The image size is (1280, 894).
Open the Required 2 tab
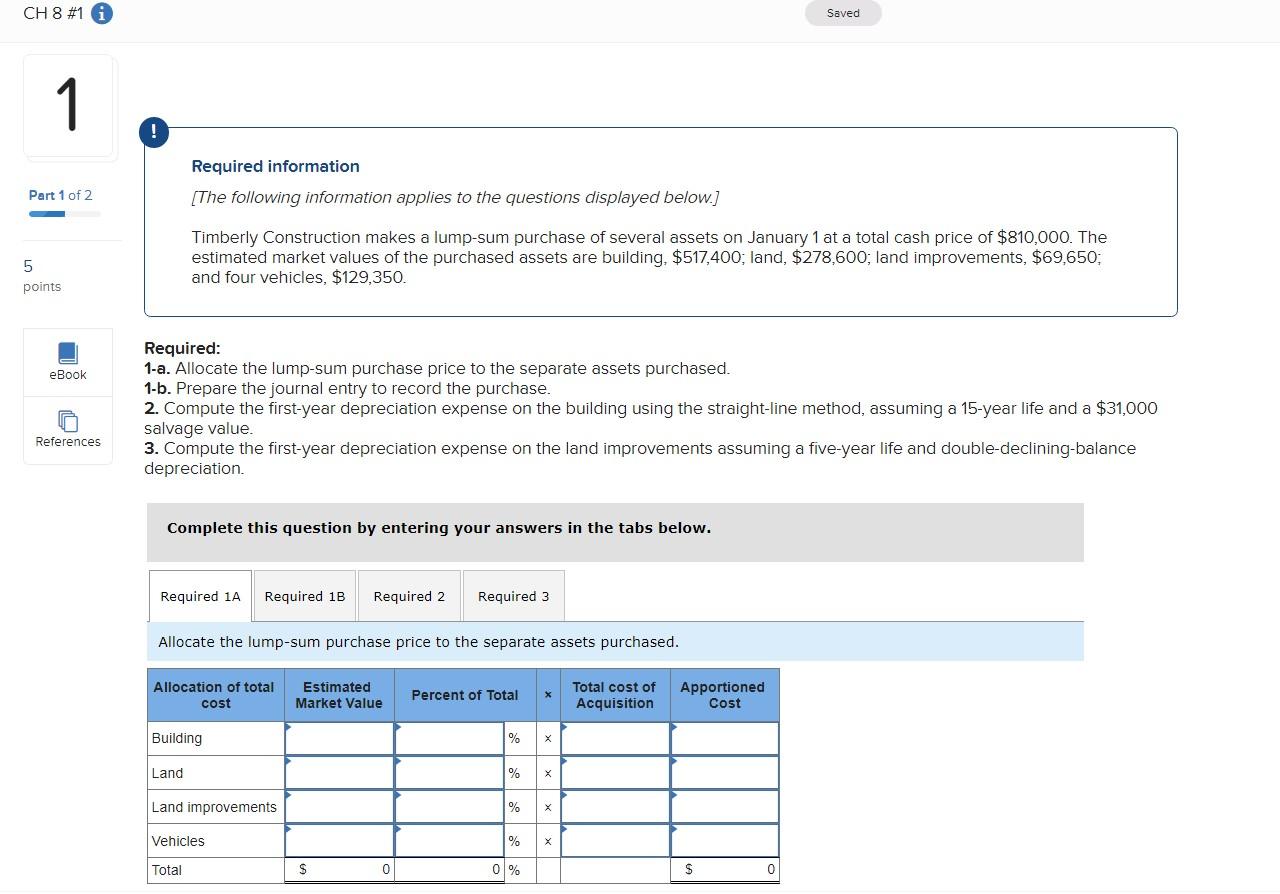tap(409, 596)
